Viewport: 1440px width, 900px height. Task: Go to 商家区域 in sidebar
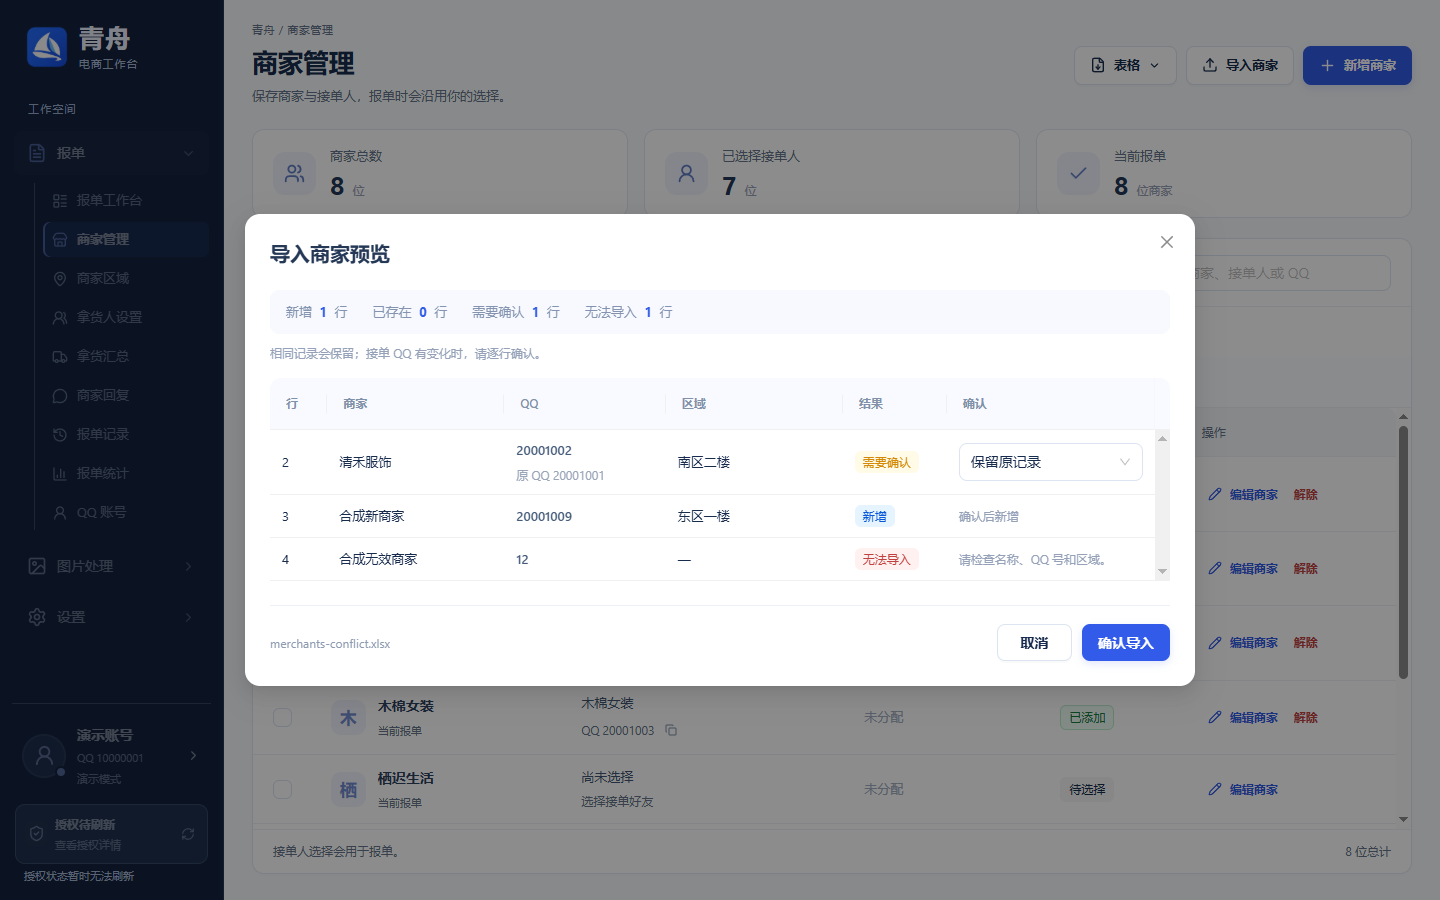[126, 278]
